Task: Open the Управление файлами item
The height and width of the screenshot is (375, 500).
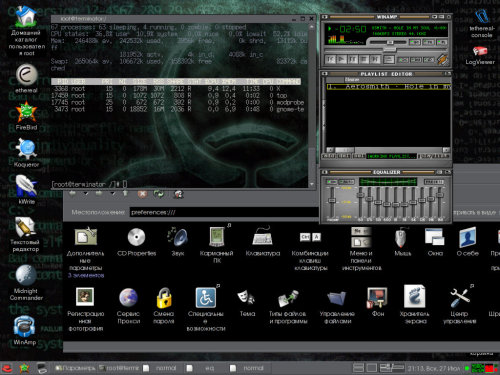Action: point(337,307)
